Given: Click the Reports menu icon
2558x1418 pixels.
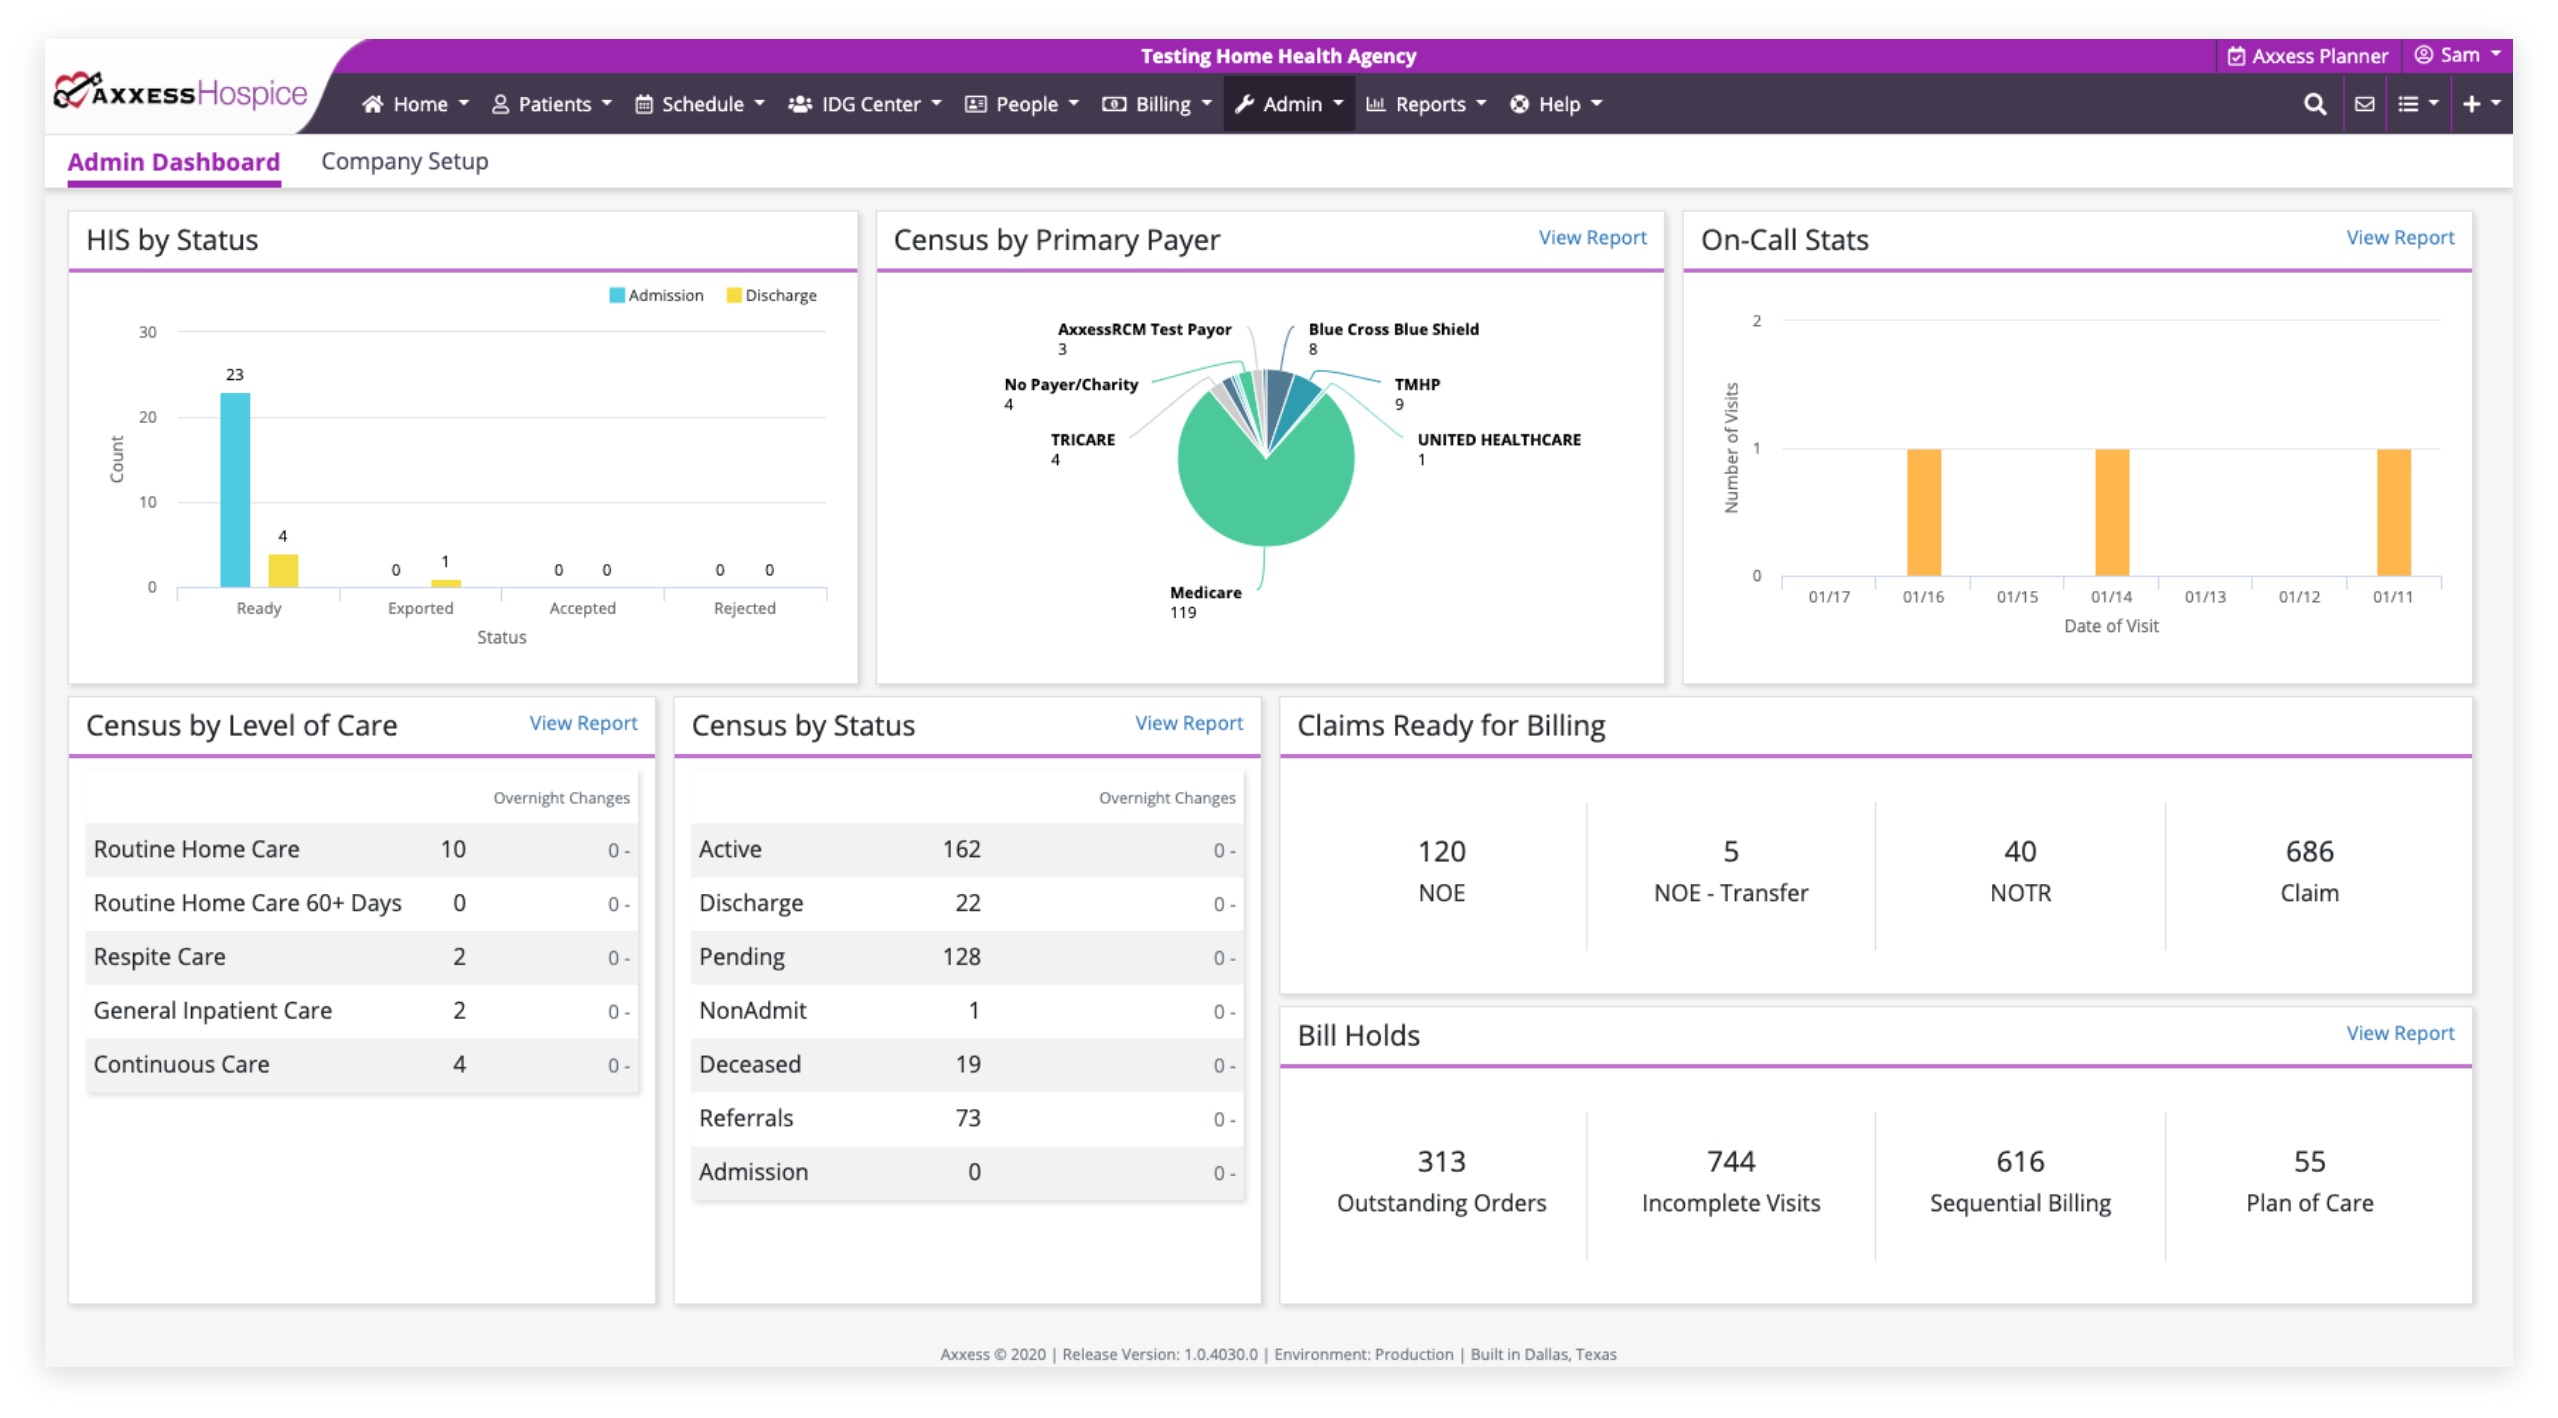Looking at the screenshot, I should 1374,101.
